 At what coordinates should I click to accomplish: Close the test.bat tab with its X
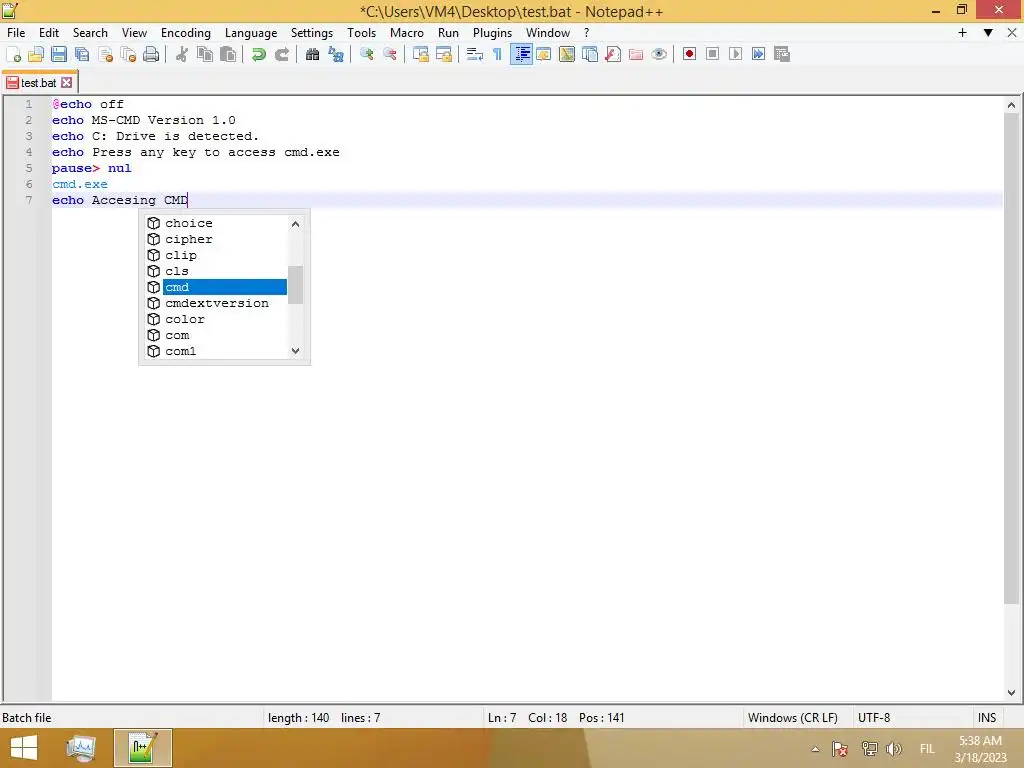coord(67,83)
